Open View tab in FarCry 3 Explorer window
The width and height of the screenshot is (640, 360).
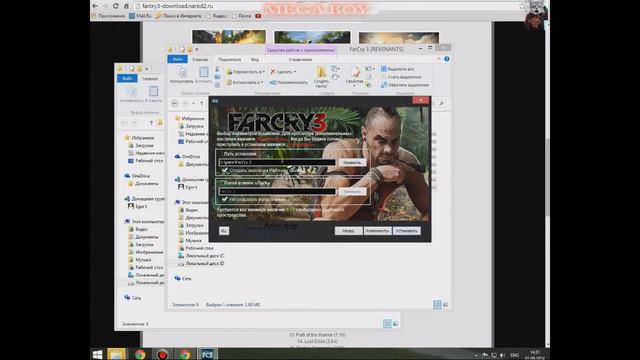coord(255,60)
